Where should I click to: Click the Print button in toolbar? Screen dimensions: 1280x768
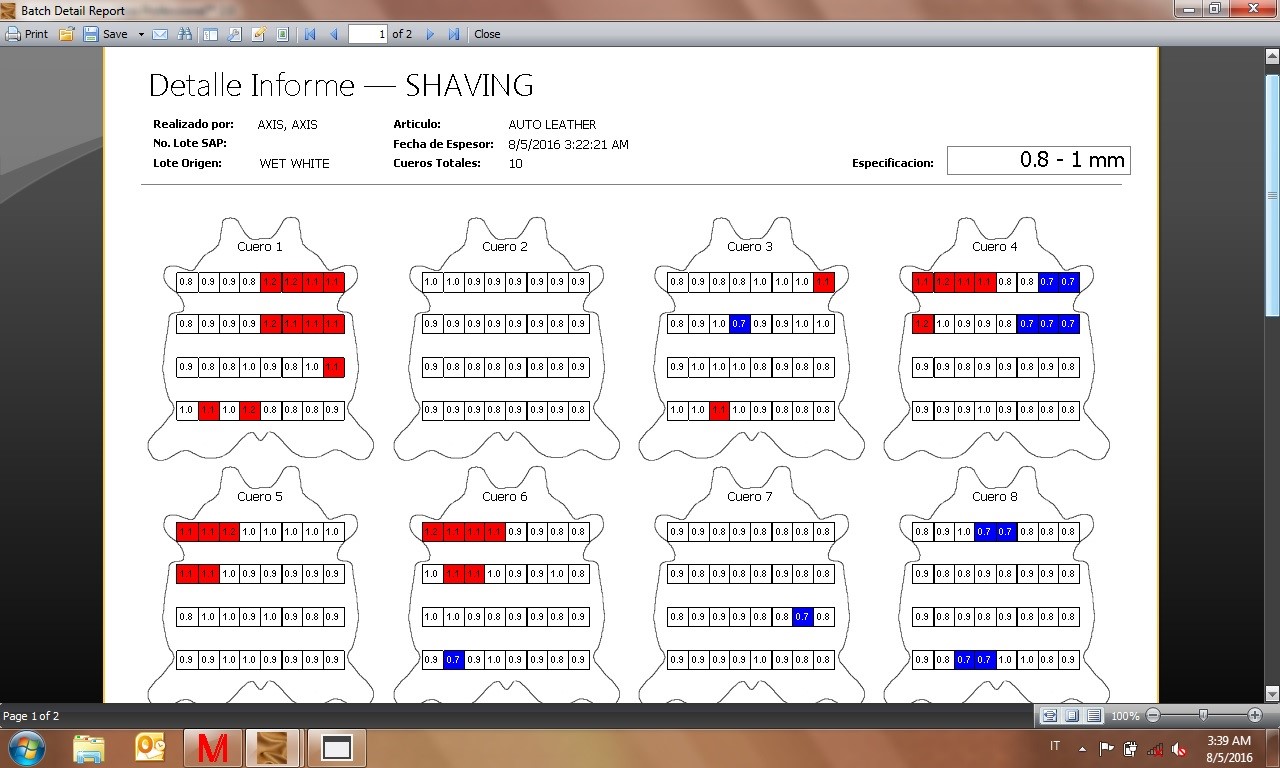[27, 34]
